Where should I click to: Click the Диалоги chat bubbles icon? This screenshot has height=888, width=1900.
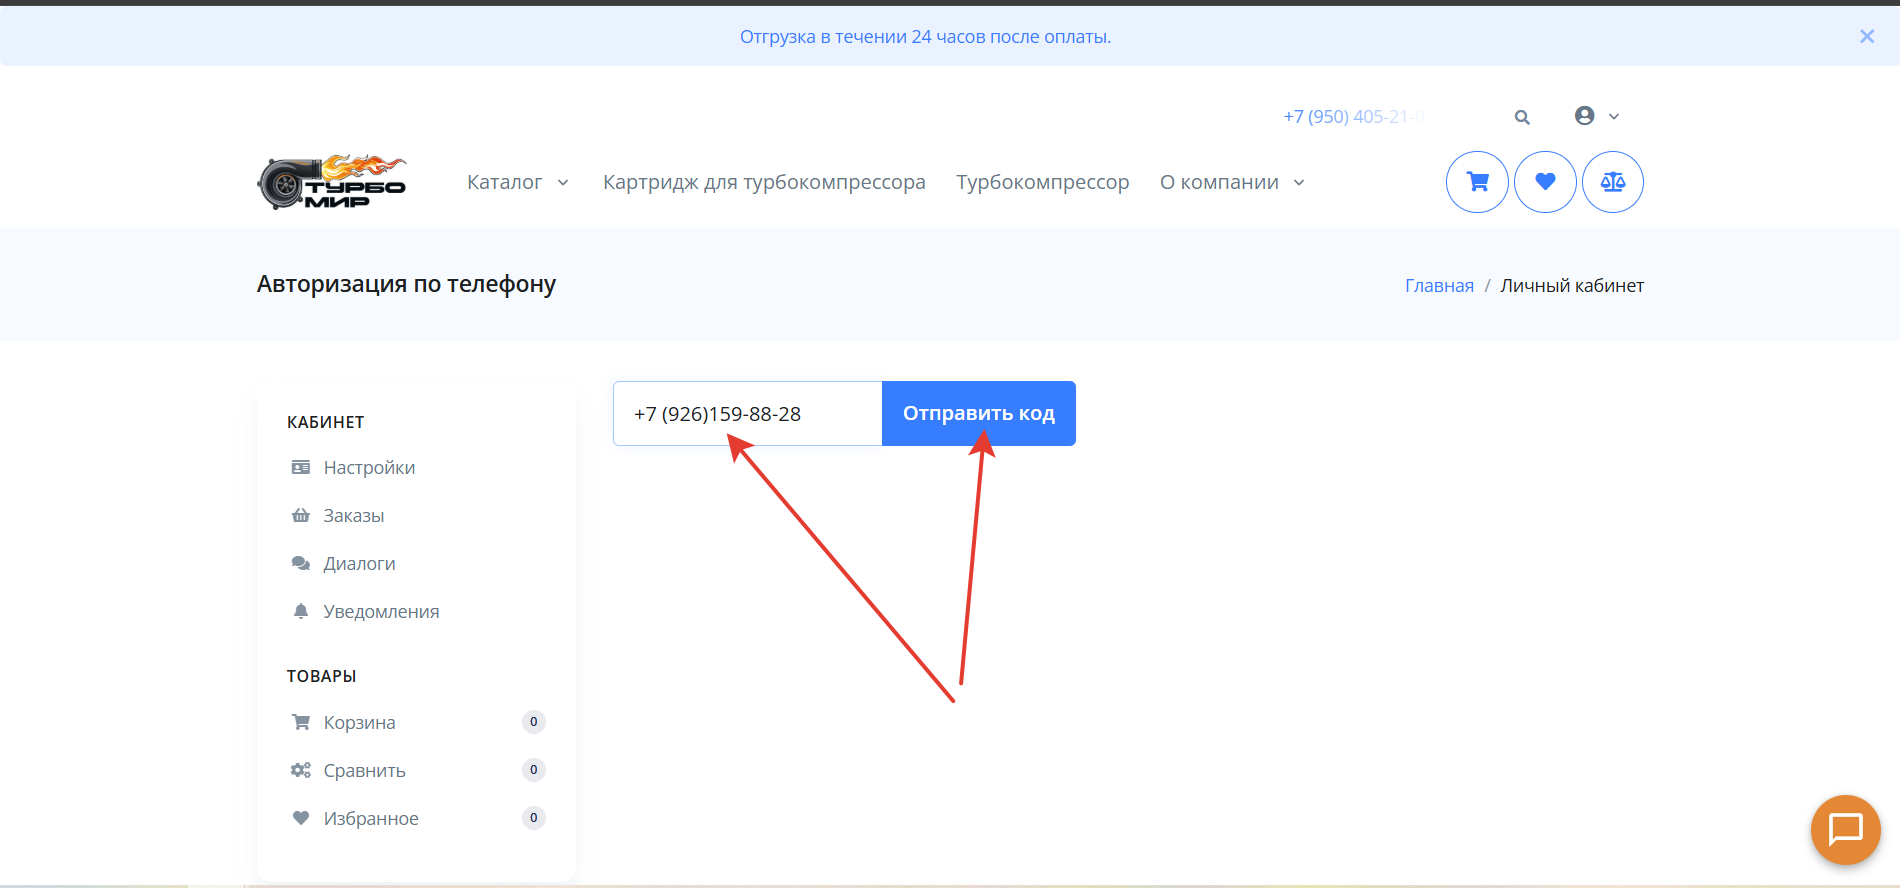click(300, 563)
